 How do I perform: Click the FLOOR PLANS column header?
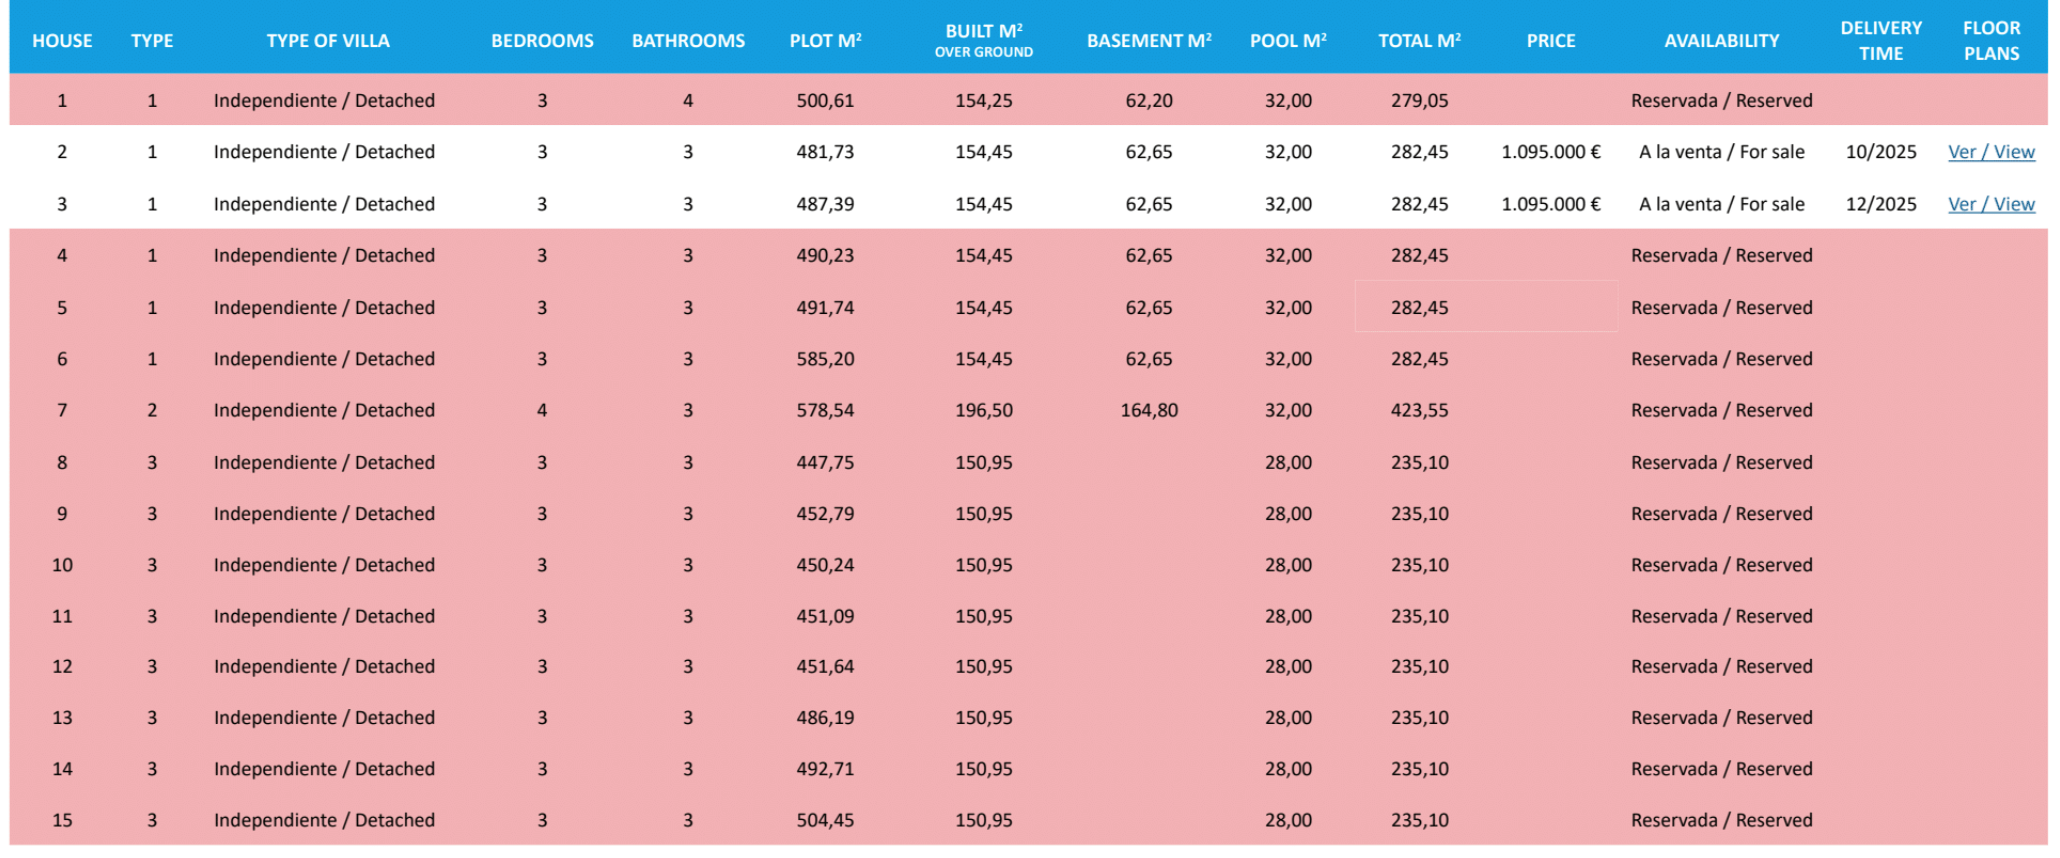[x=1990, y=41]
